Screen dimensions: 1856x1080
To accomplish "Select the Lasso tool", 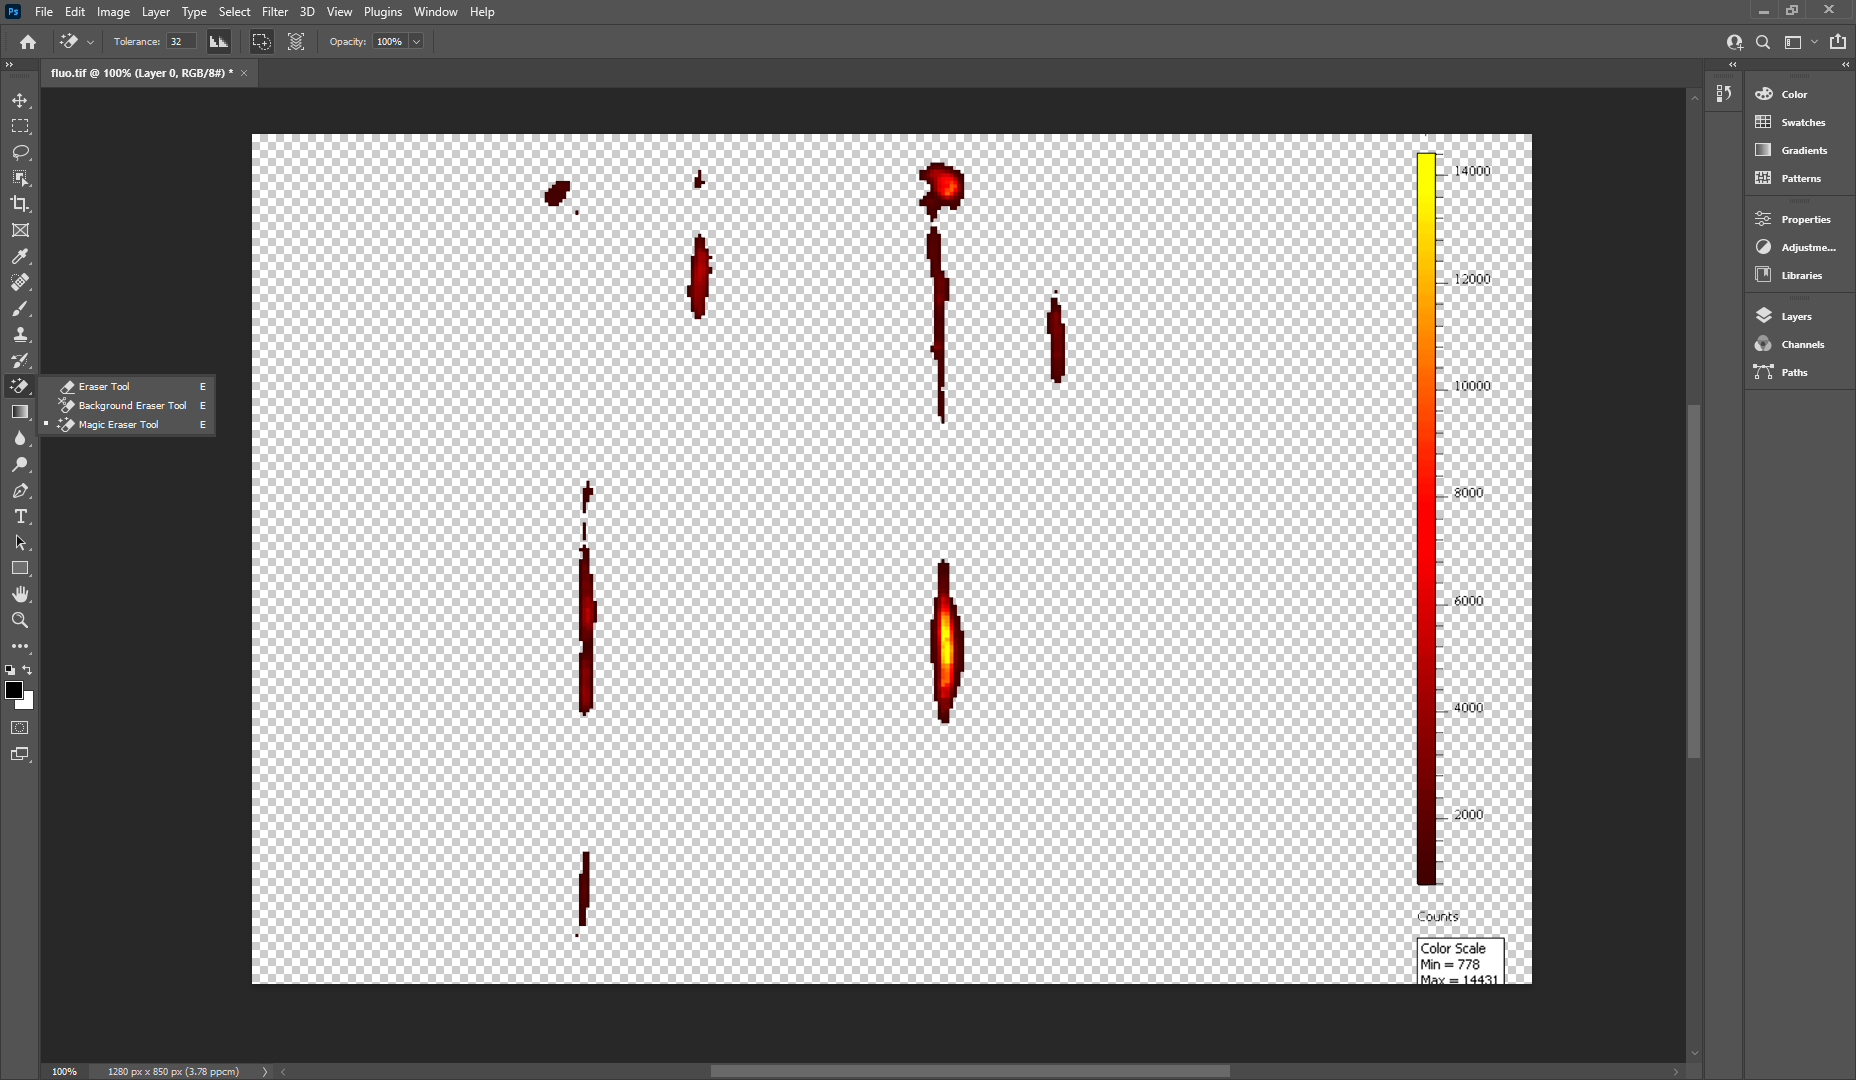I will coord(20,152).
